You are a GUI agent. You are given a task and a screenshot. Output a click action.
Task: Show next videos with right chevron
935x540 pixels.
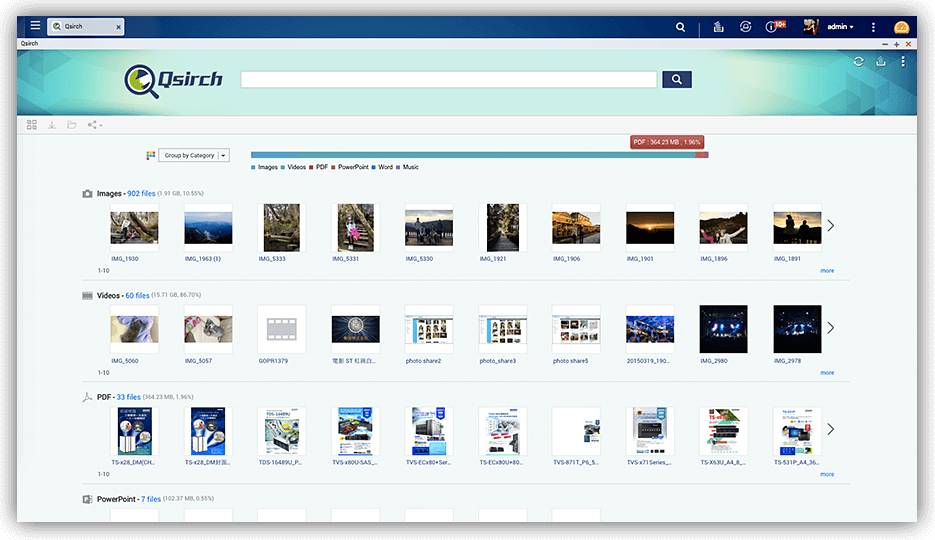point(830,328)
